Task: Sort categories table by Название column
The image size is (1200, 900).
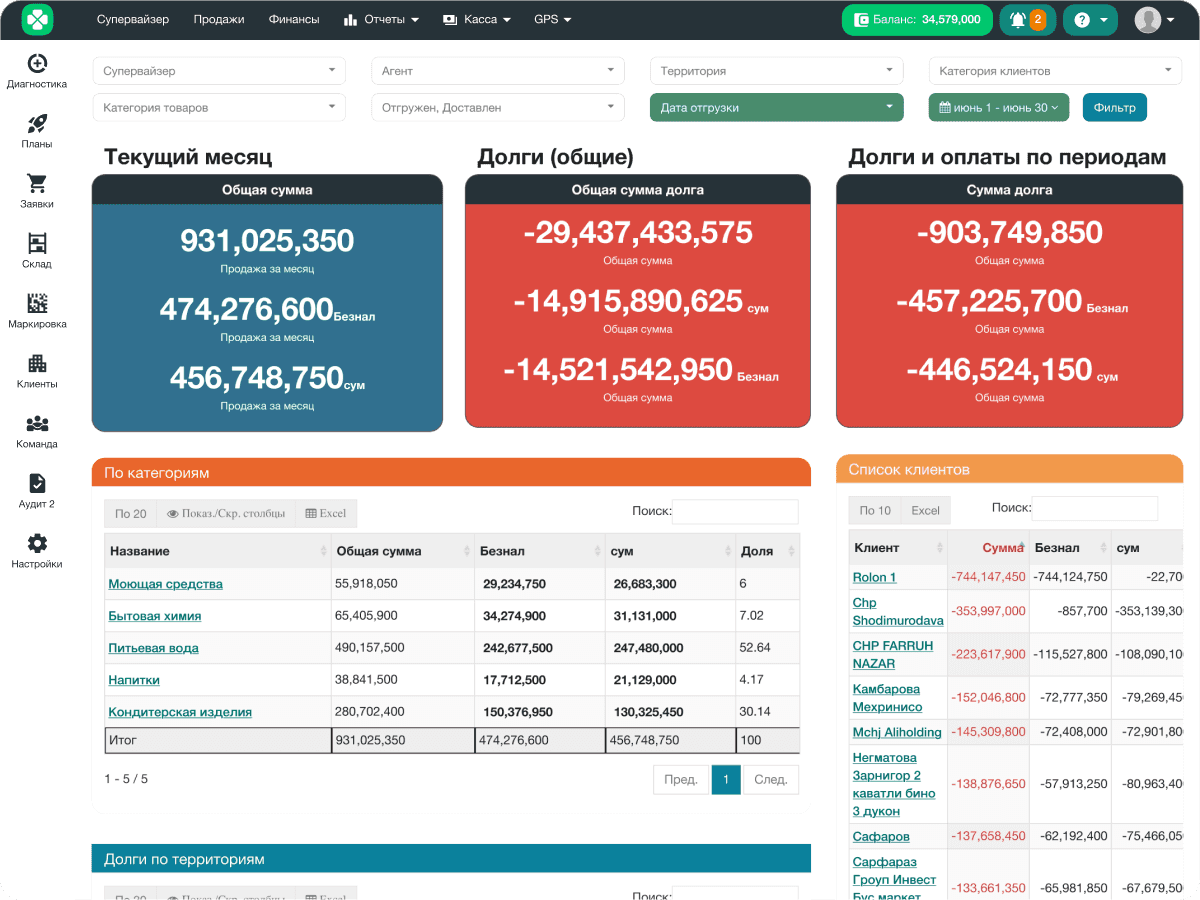Action: click(x=218, y=551)
